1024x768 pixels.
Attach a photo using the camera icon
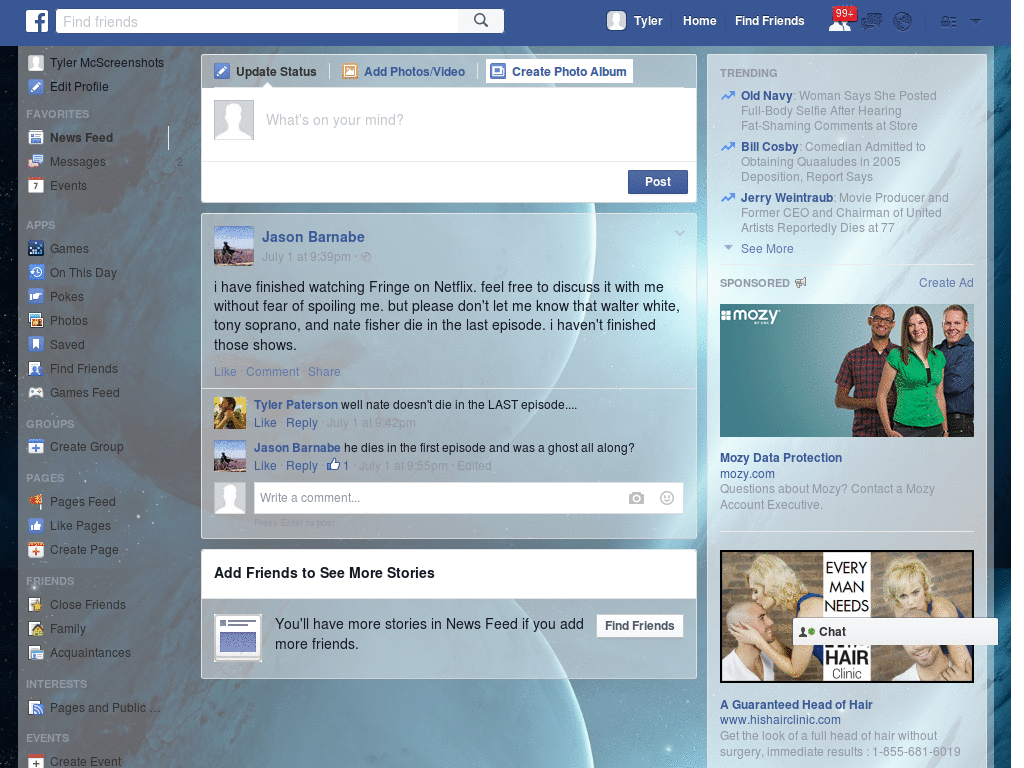coord(636,498)
